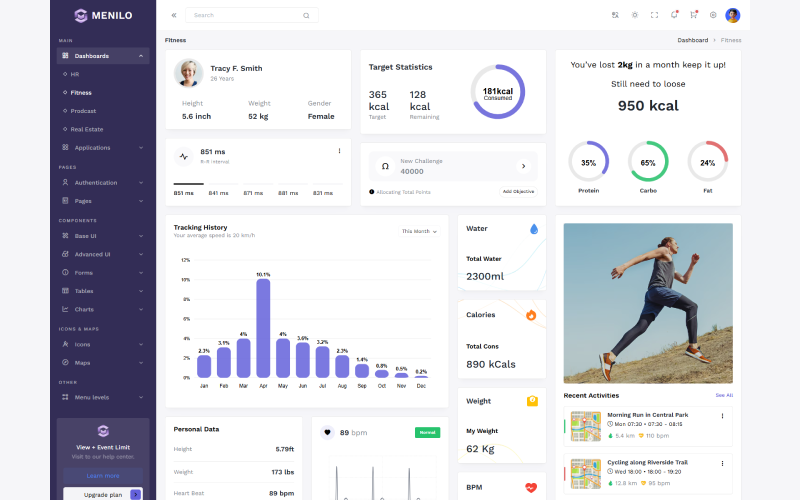
Task: Open See All recent activities link
Action: point(724,395)
